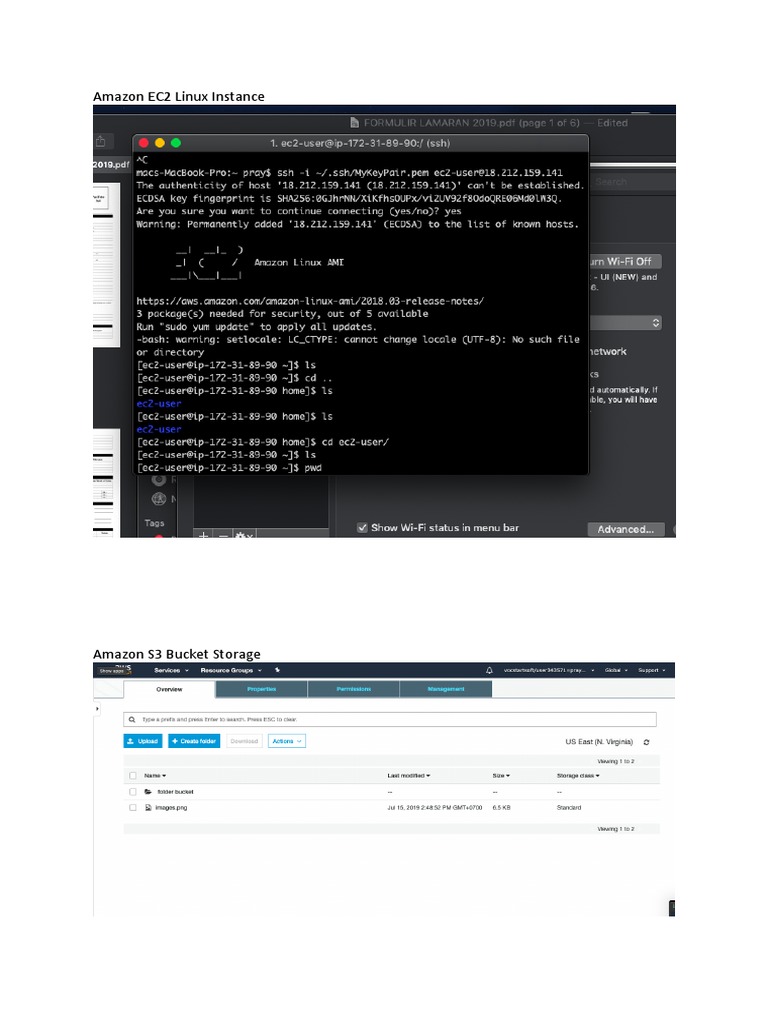Click the S3 prefix search field
The image size is (768, 1024).
click(390, 719)
